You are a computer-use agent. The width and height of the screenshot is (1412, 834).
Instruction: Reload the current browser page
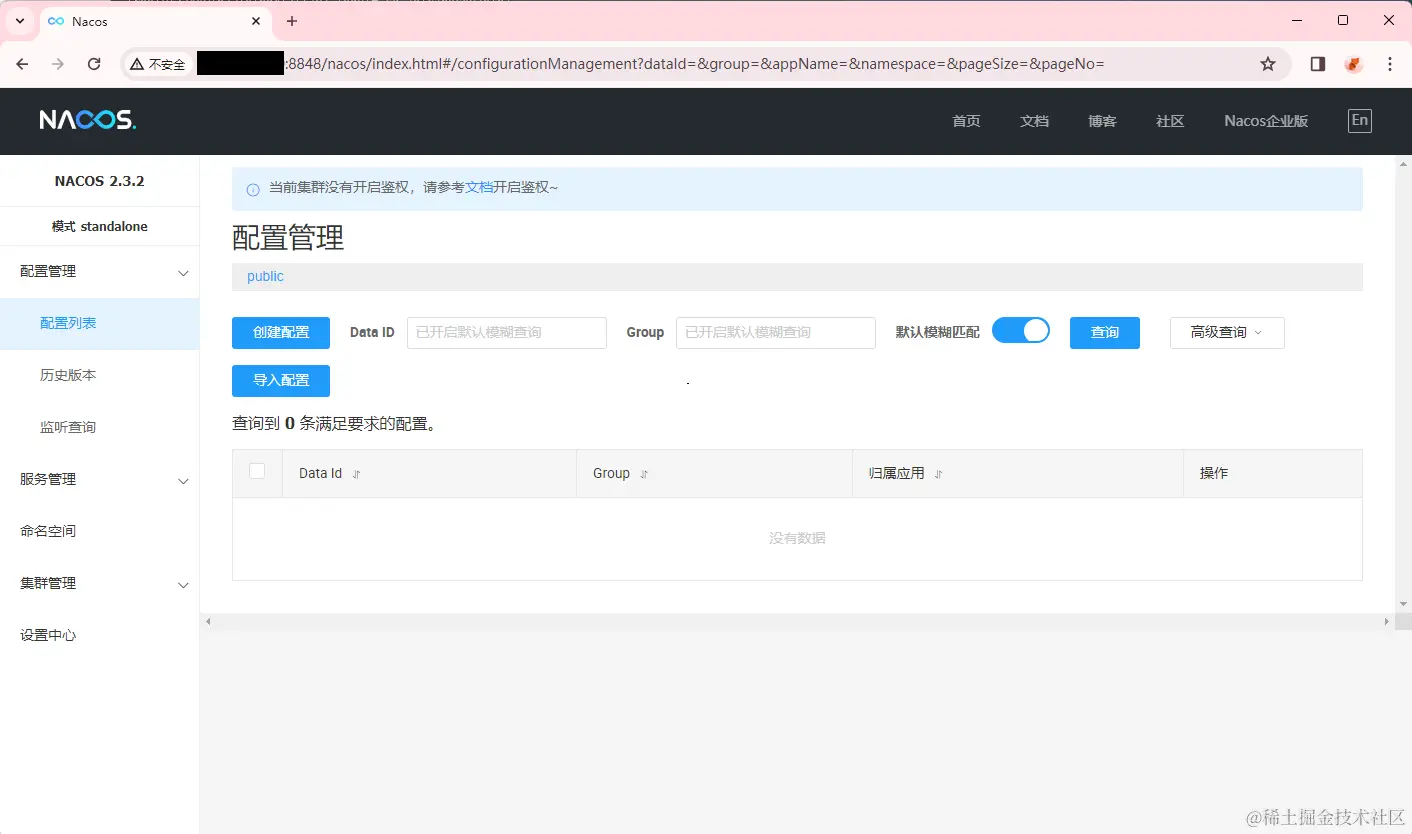click(x=94, y=64)
